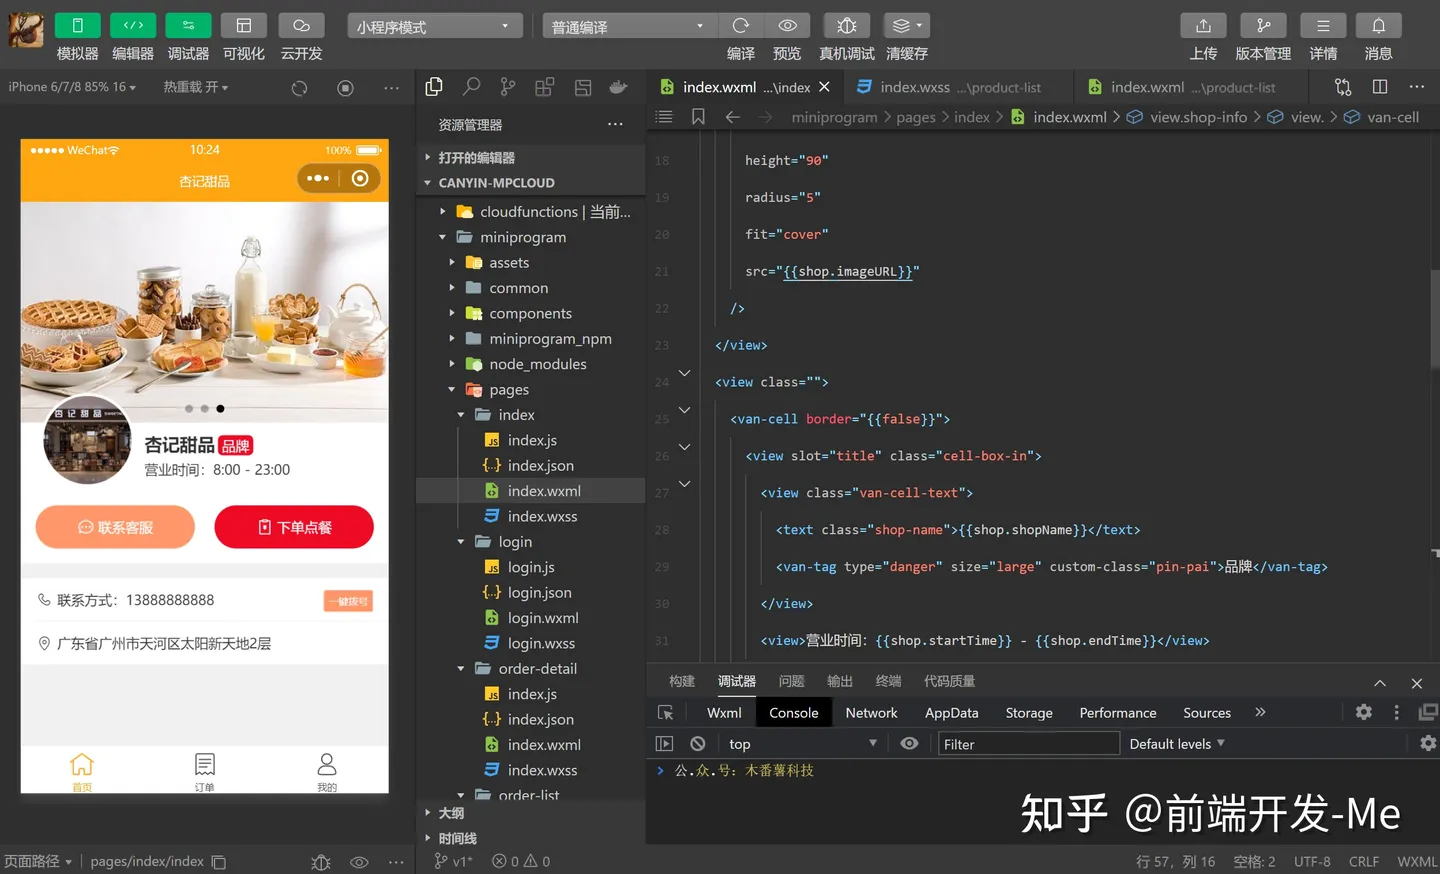Viewport: 1440px width, 874px height.
Task: Open index.wxss under the index folder
Action: tap(542, 516)
